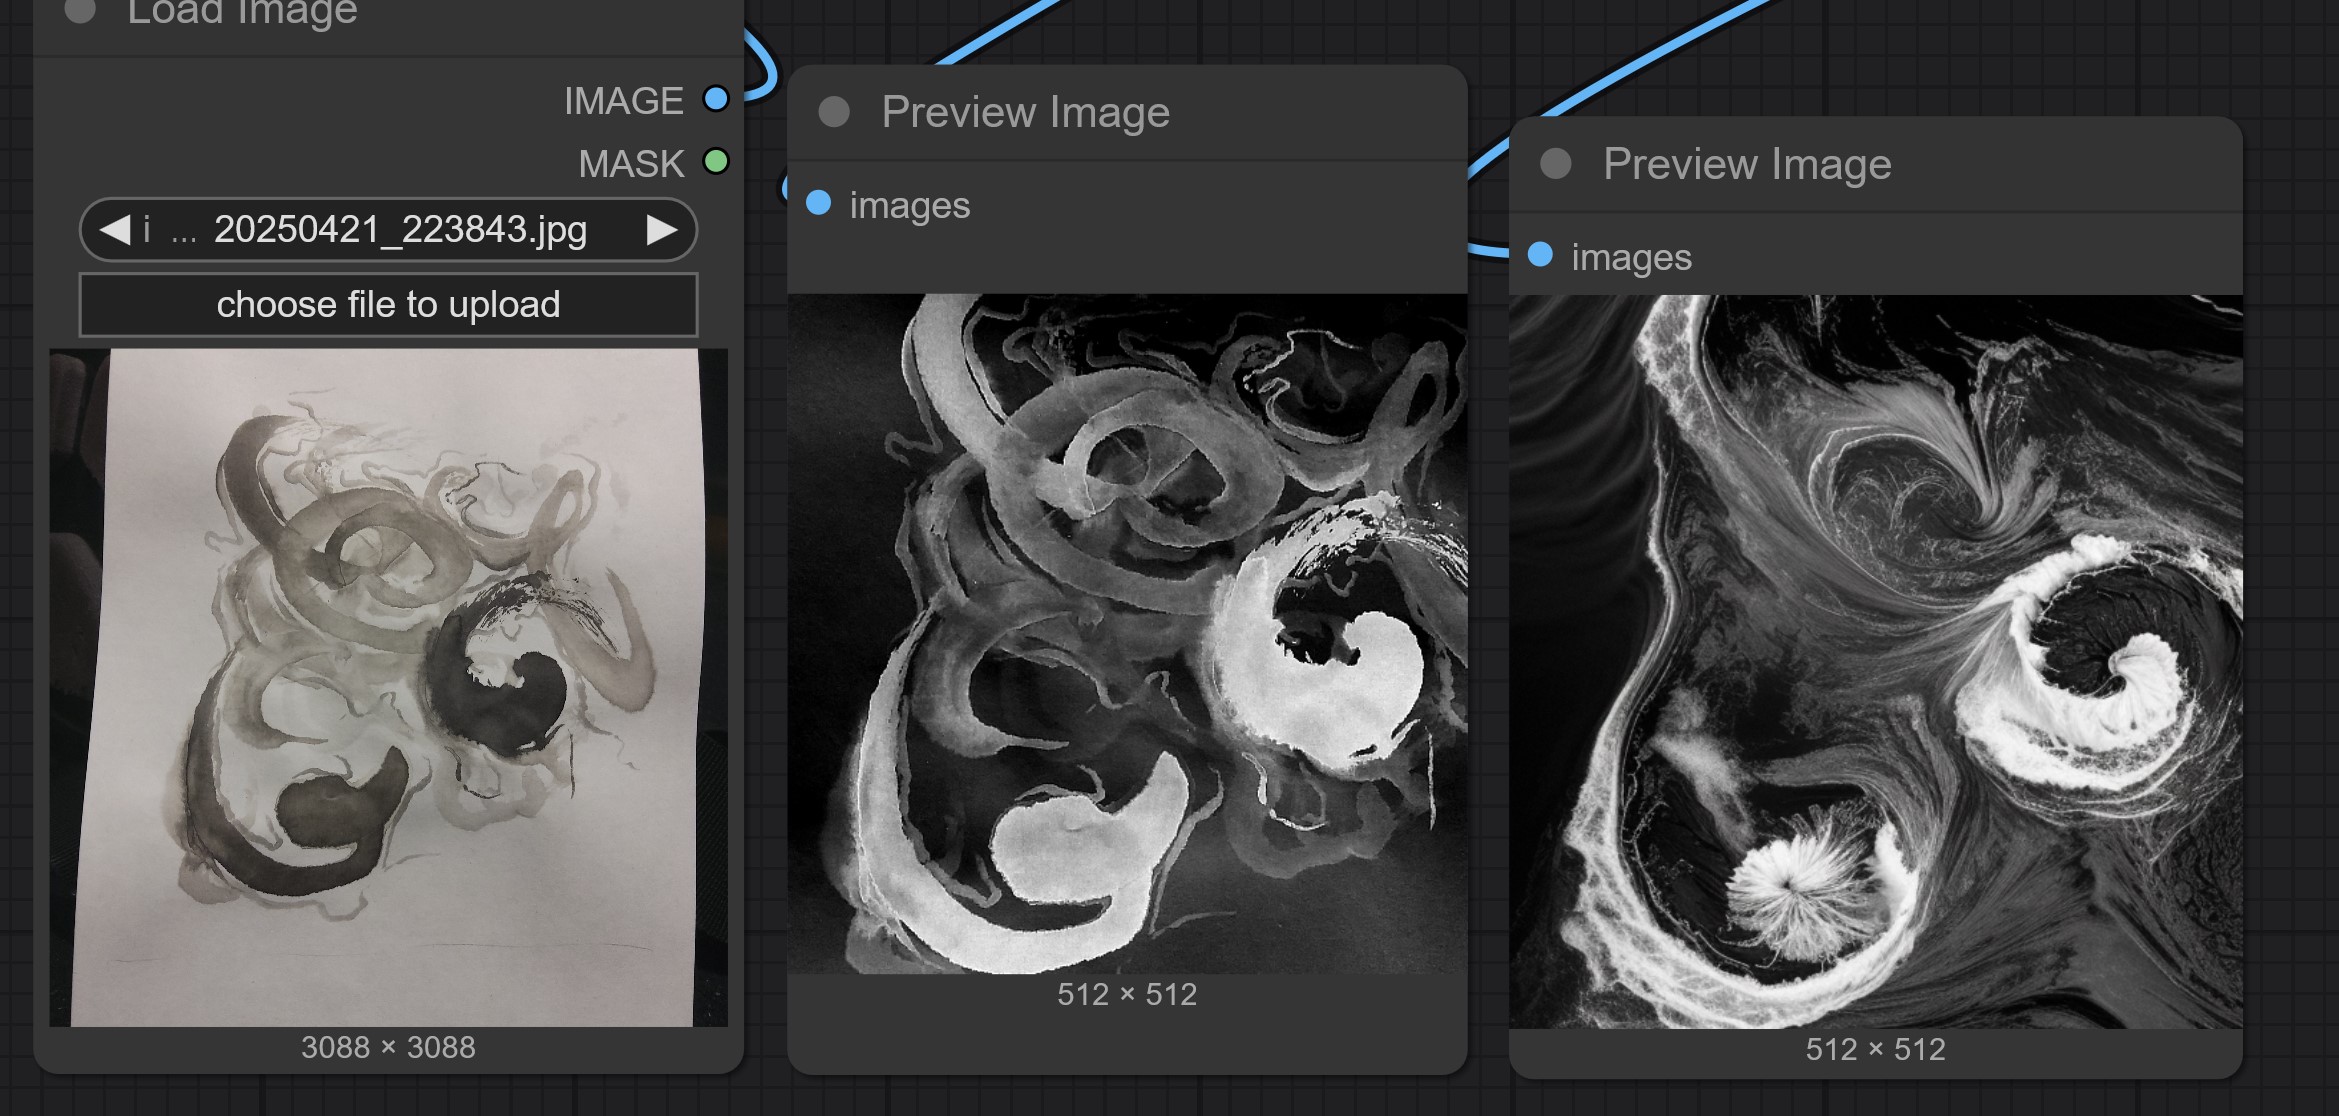The height and width of the screenshot is (1116, 2339).
Task: Click the images input socket on right Preview Image
Action: point(1540,255)
